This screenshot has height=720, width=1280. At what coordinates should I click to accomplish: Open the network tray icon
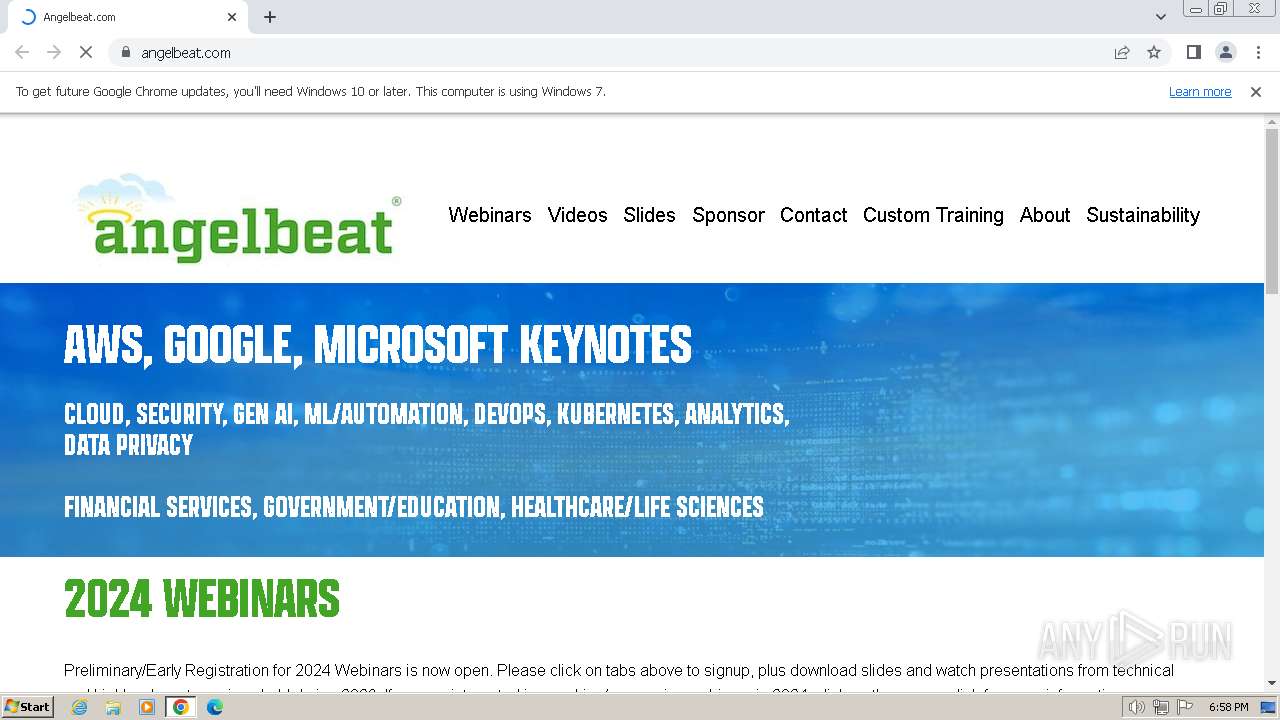click(1161, 707)
